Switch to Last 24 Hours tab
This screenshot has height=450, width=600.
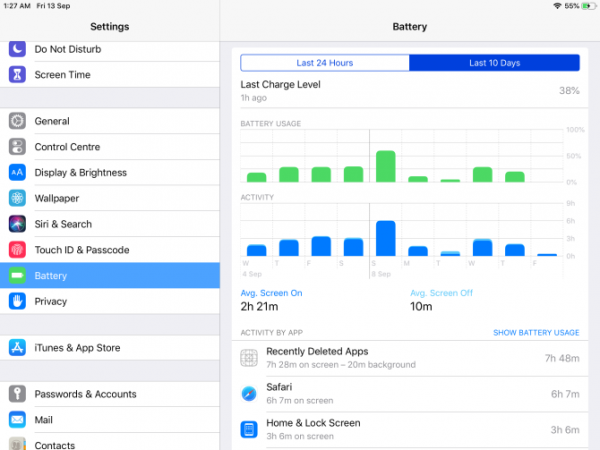click(325, 63)
